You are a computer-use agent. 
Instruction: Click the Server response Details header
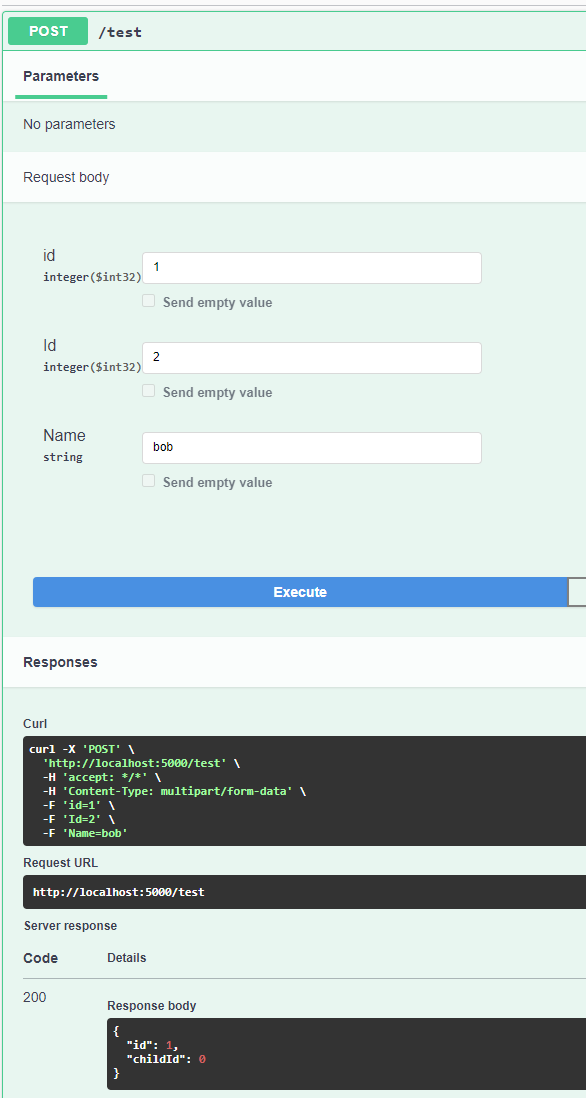click(126, 958)
